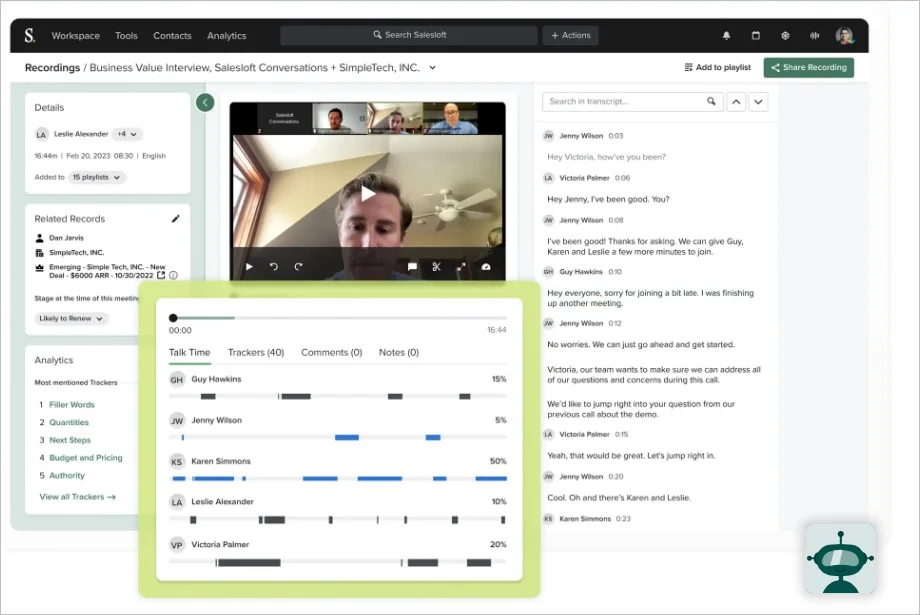
Task: Click the SimpleTech, INC. related record
Action: [76, 253]
